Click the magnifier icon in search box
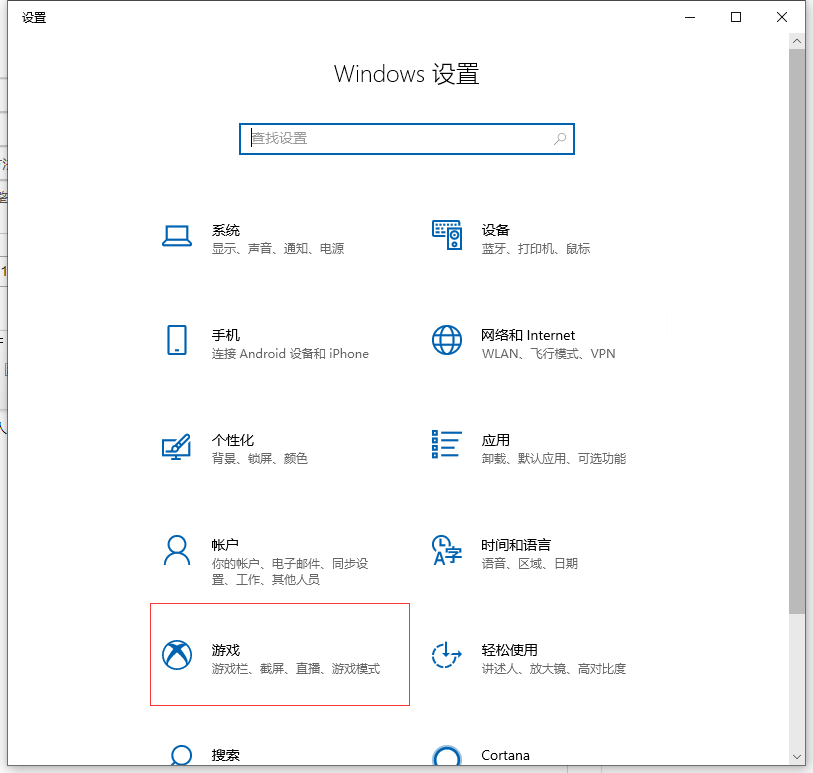813x773 pixels. (x=560, y=139)
